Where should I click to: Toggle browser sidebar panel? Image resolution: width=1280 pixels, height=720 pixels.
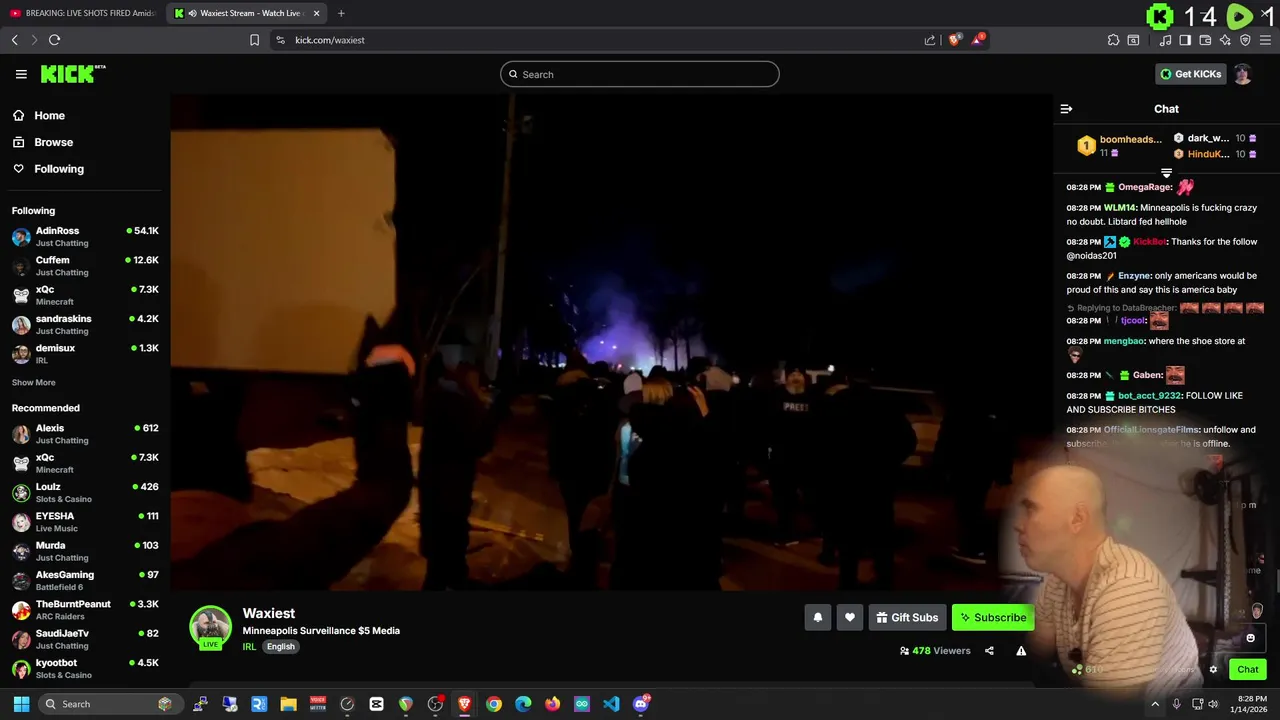(1185, 40)
